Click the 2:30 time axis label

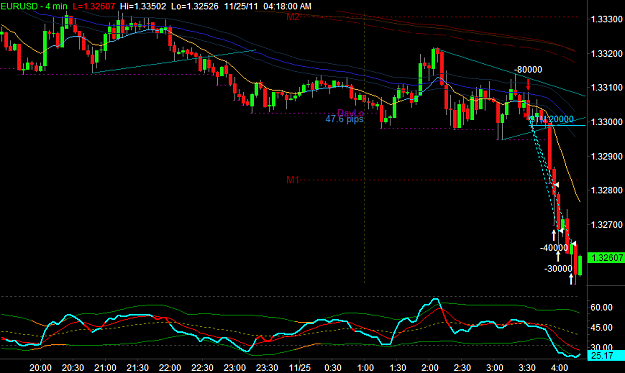point(462,368)
